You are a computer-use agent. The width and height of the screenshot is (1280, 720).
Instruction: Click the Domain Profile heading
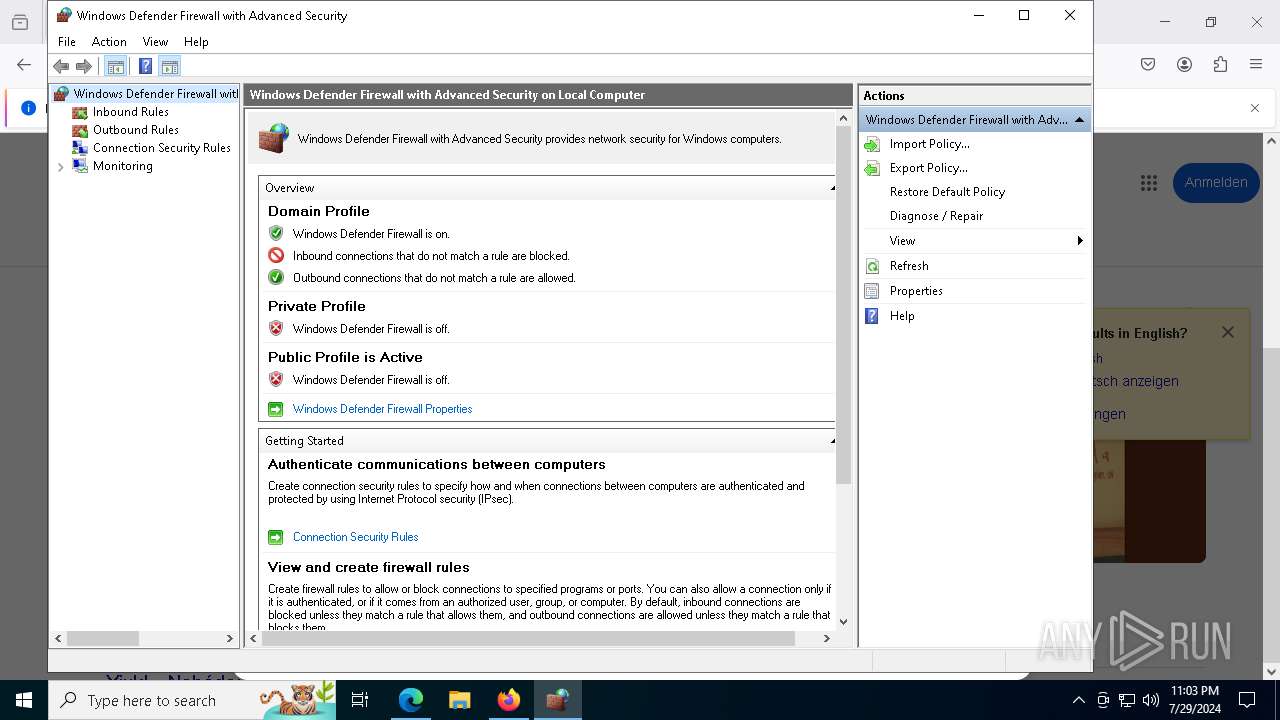[318, 211]
